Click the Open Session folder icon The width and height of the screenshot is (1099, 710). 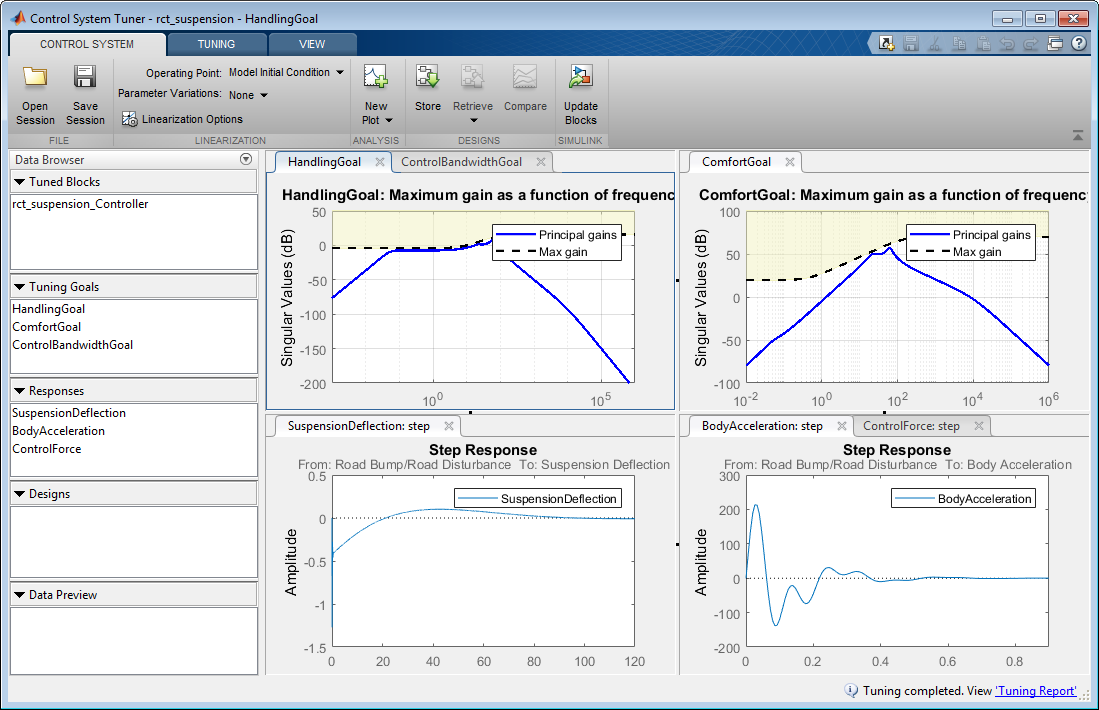coord(35,77)
